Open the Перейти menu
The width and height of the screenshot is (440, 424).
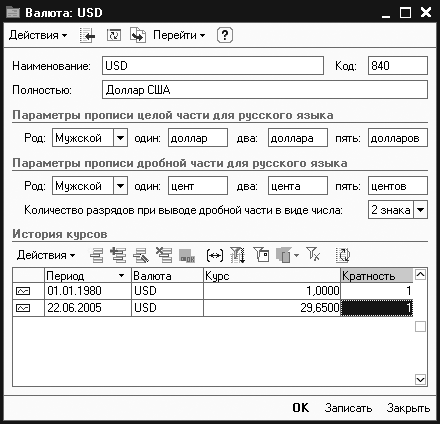[x=179, y=35]
